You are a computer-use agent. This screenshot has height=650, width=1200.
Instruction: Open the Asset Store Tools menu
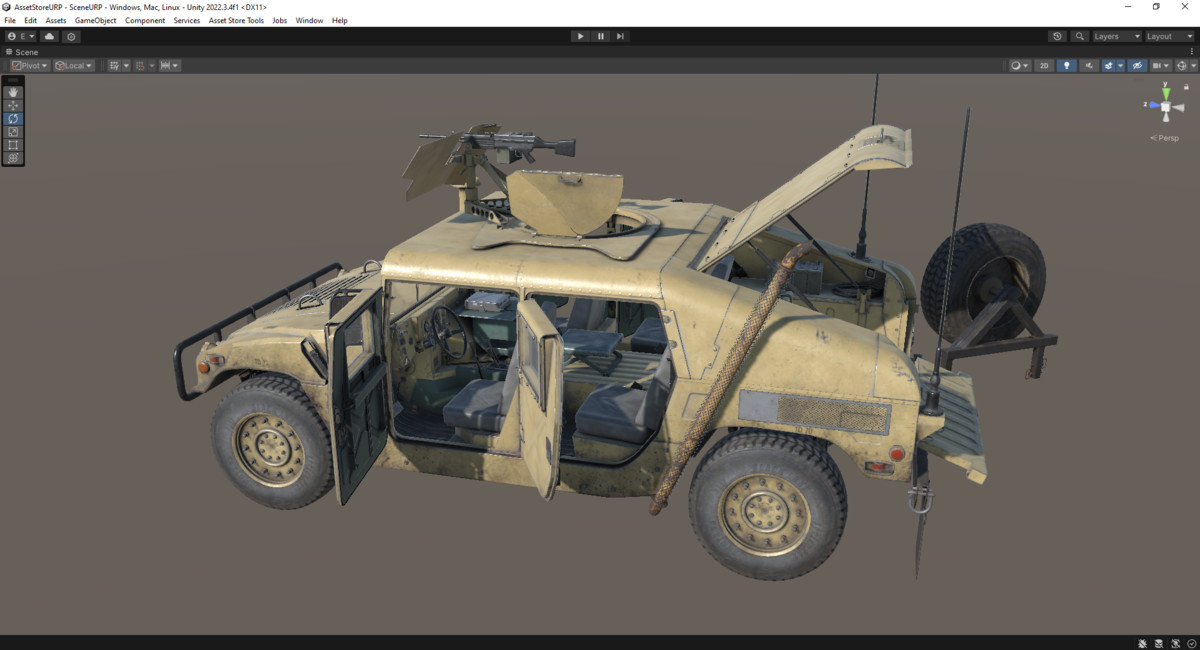pos(236,20)
